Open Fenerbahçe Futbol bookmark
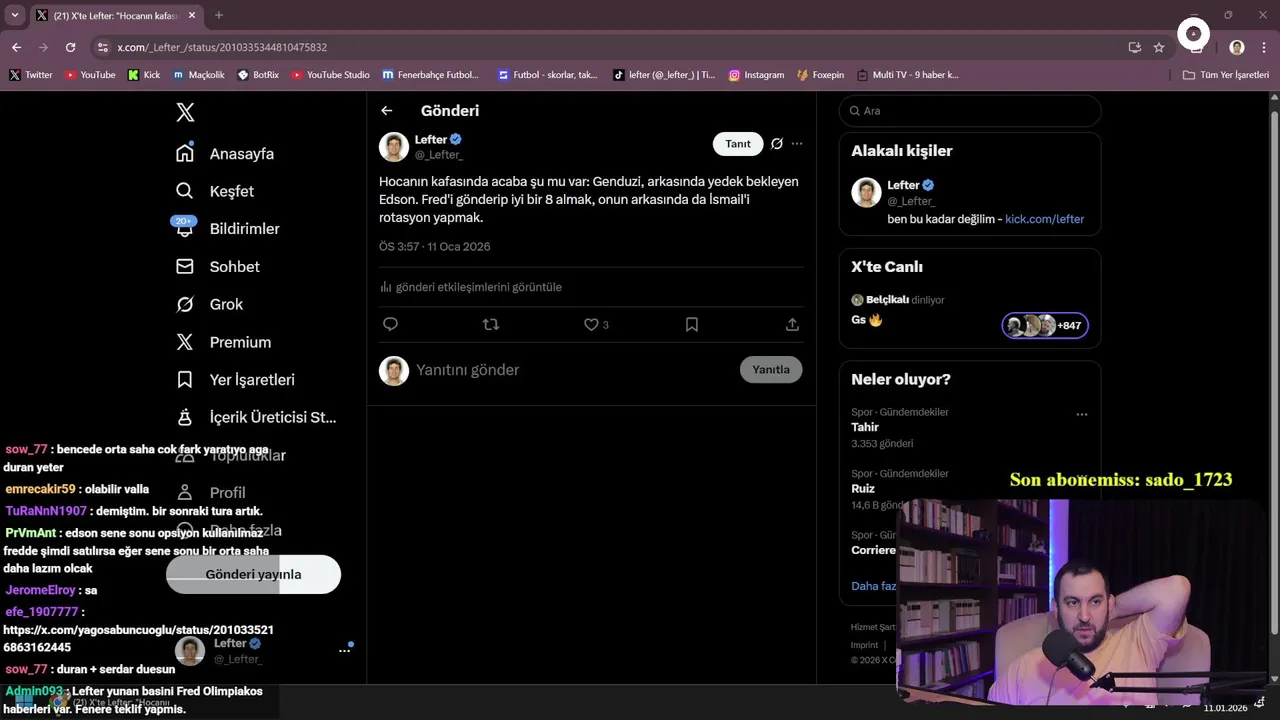 click(x=431, y=75)
